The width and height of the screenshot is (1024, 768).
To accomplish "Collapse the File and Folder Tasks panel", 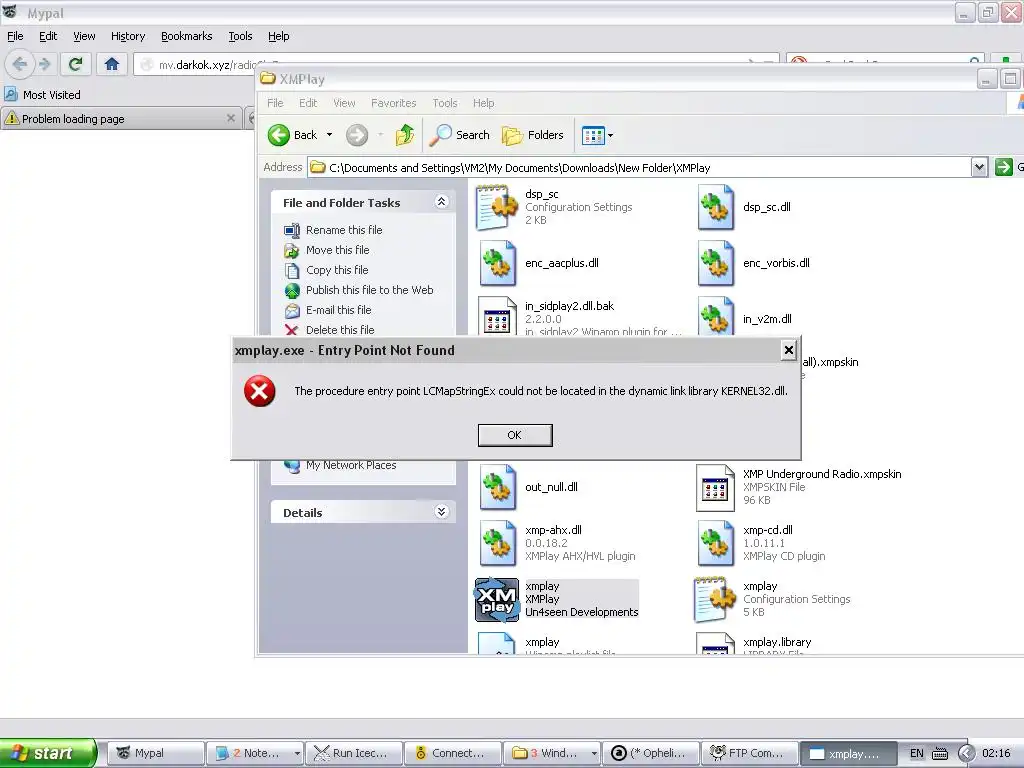I will coord(441,202).
